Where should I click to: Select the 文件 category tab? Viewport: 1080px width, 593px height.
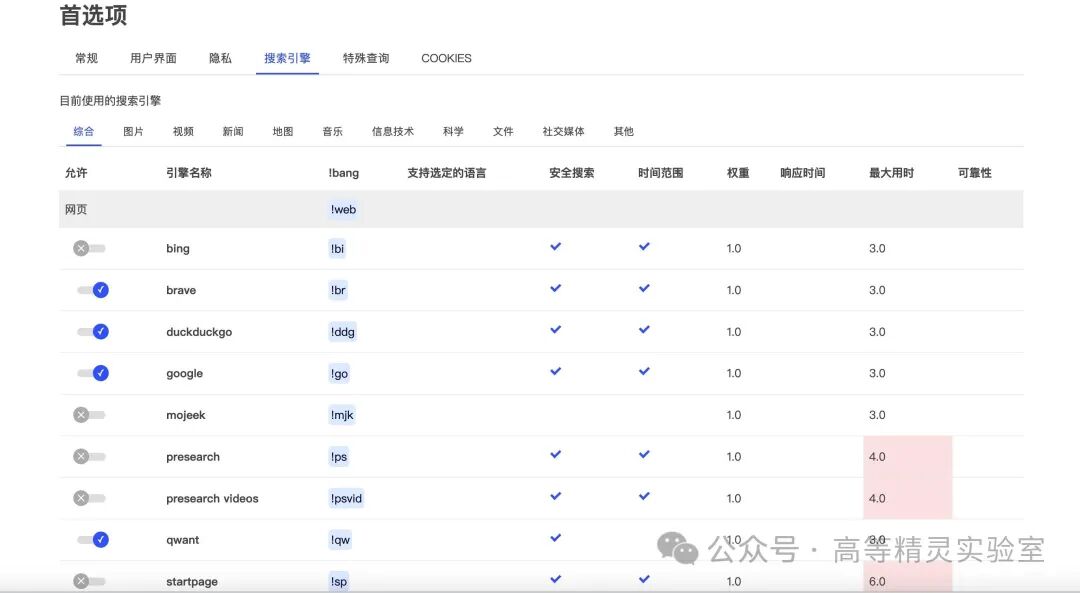pos(503,132)
